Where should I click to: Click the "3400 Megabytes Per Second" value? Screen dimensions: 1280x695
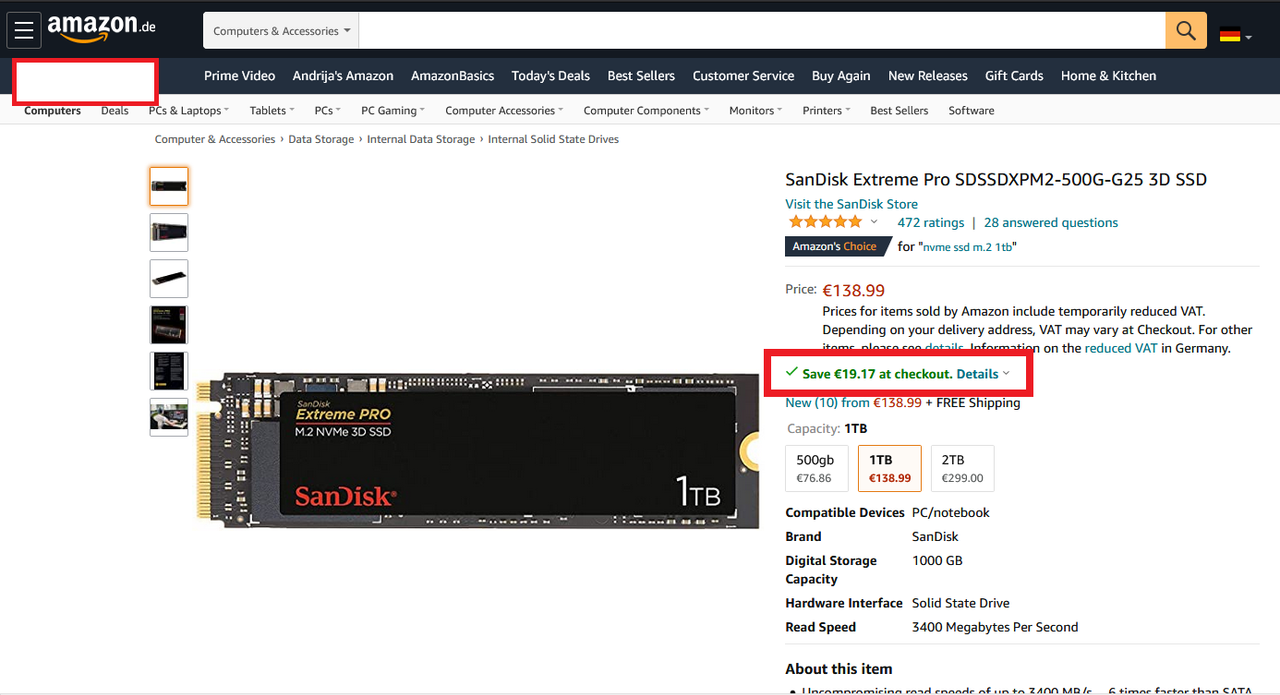[x=995, y=627]
